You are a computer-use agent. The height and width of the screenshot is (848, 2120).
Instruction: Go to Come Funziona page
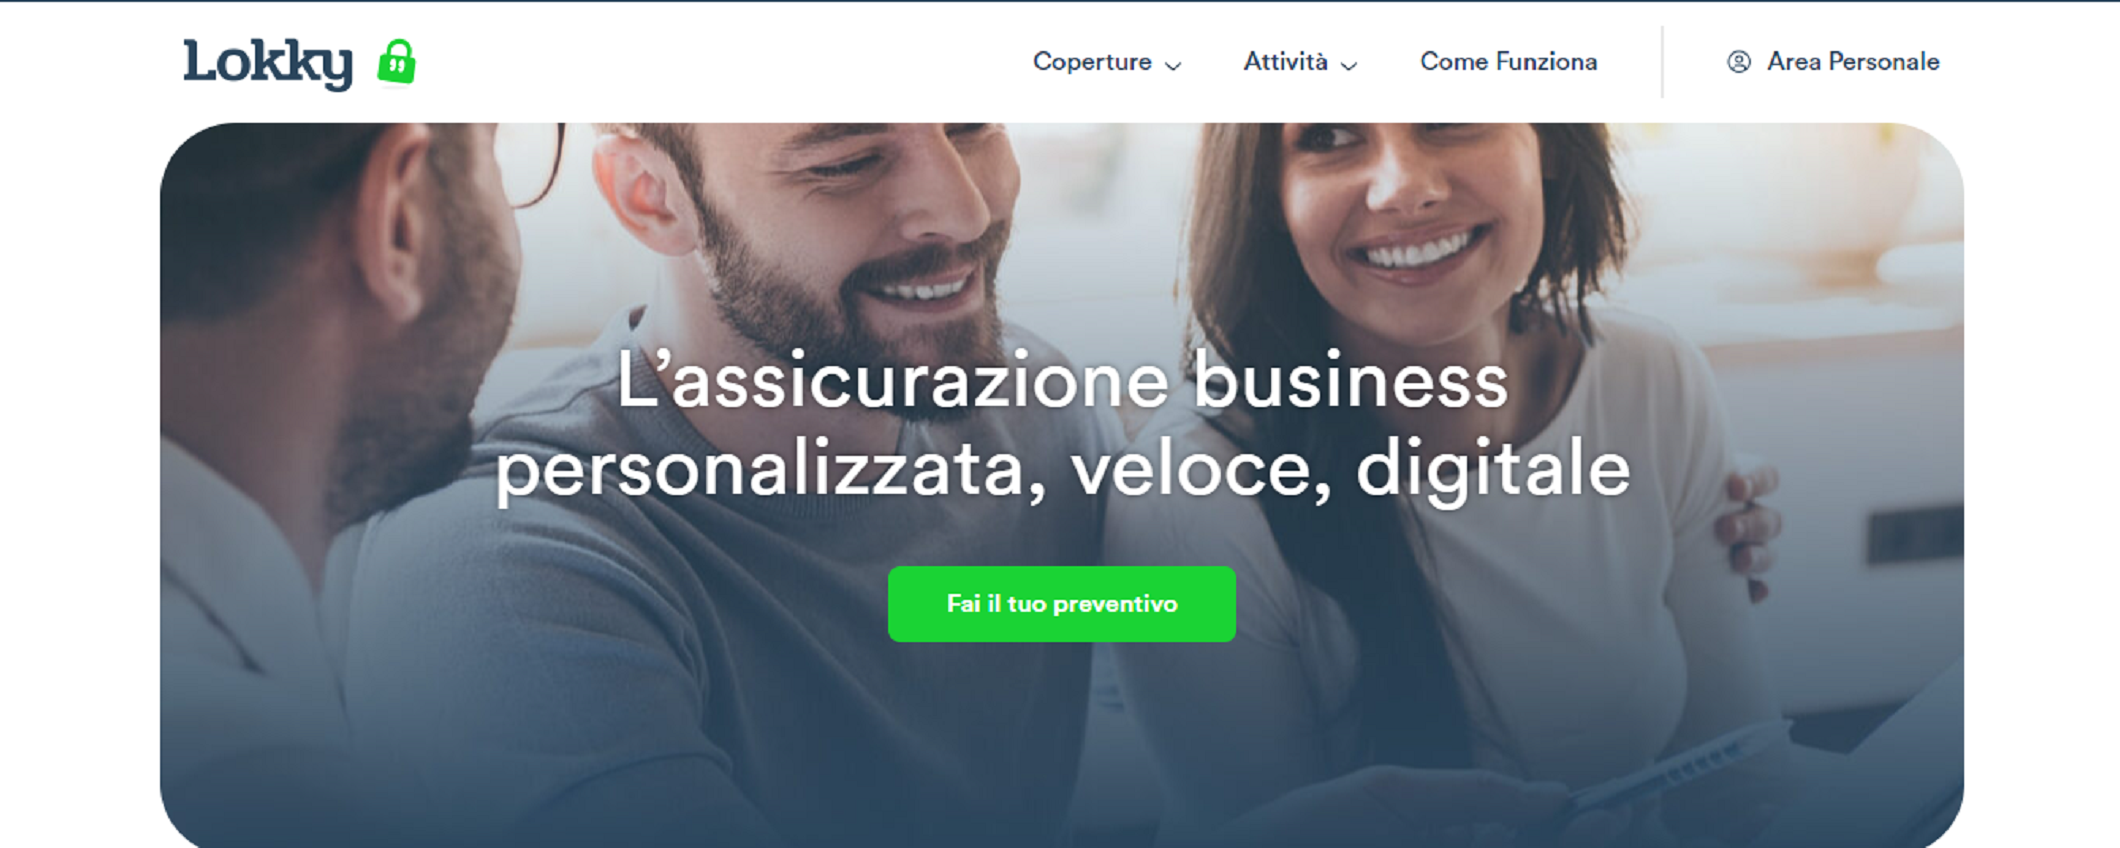(x=1509, y=62)
